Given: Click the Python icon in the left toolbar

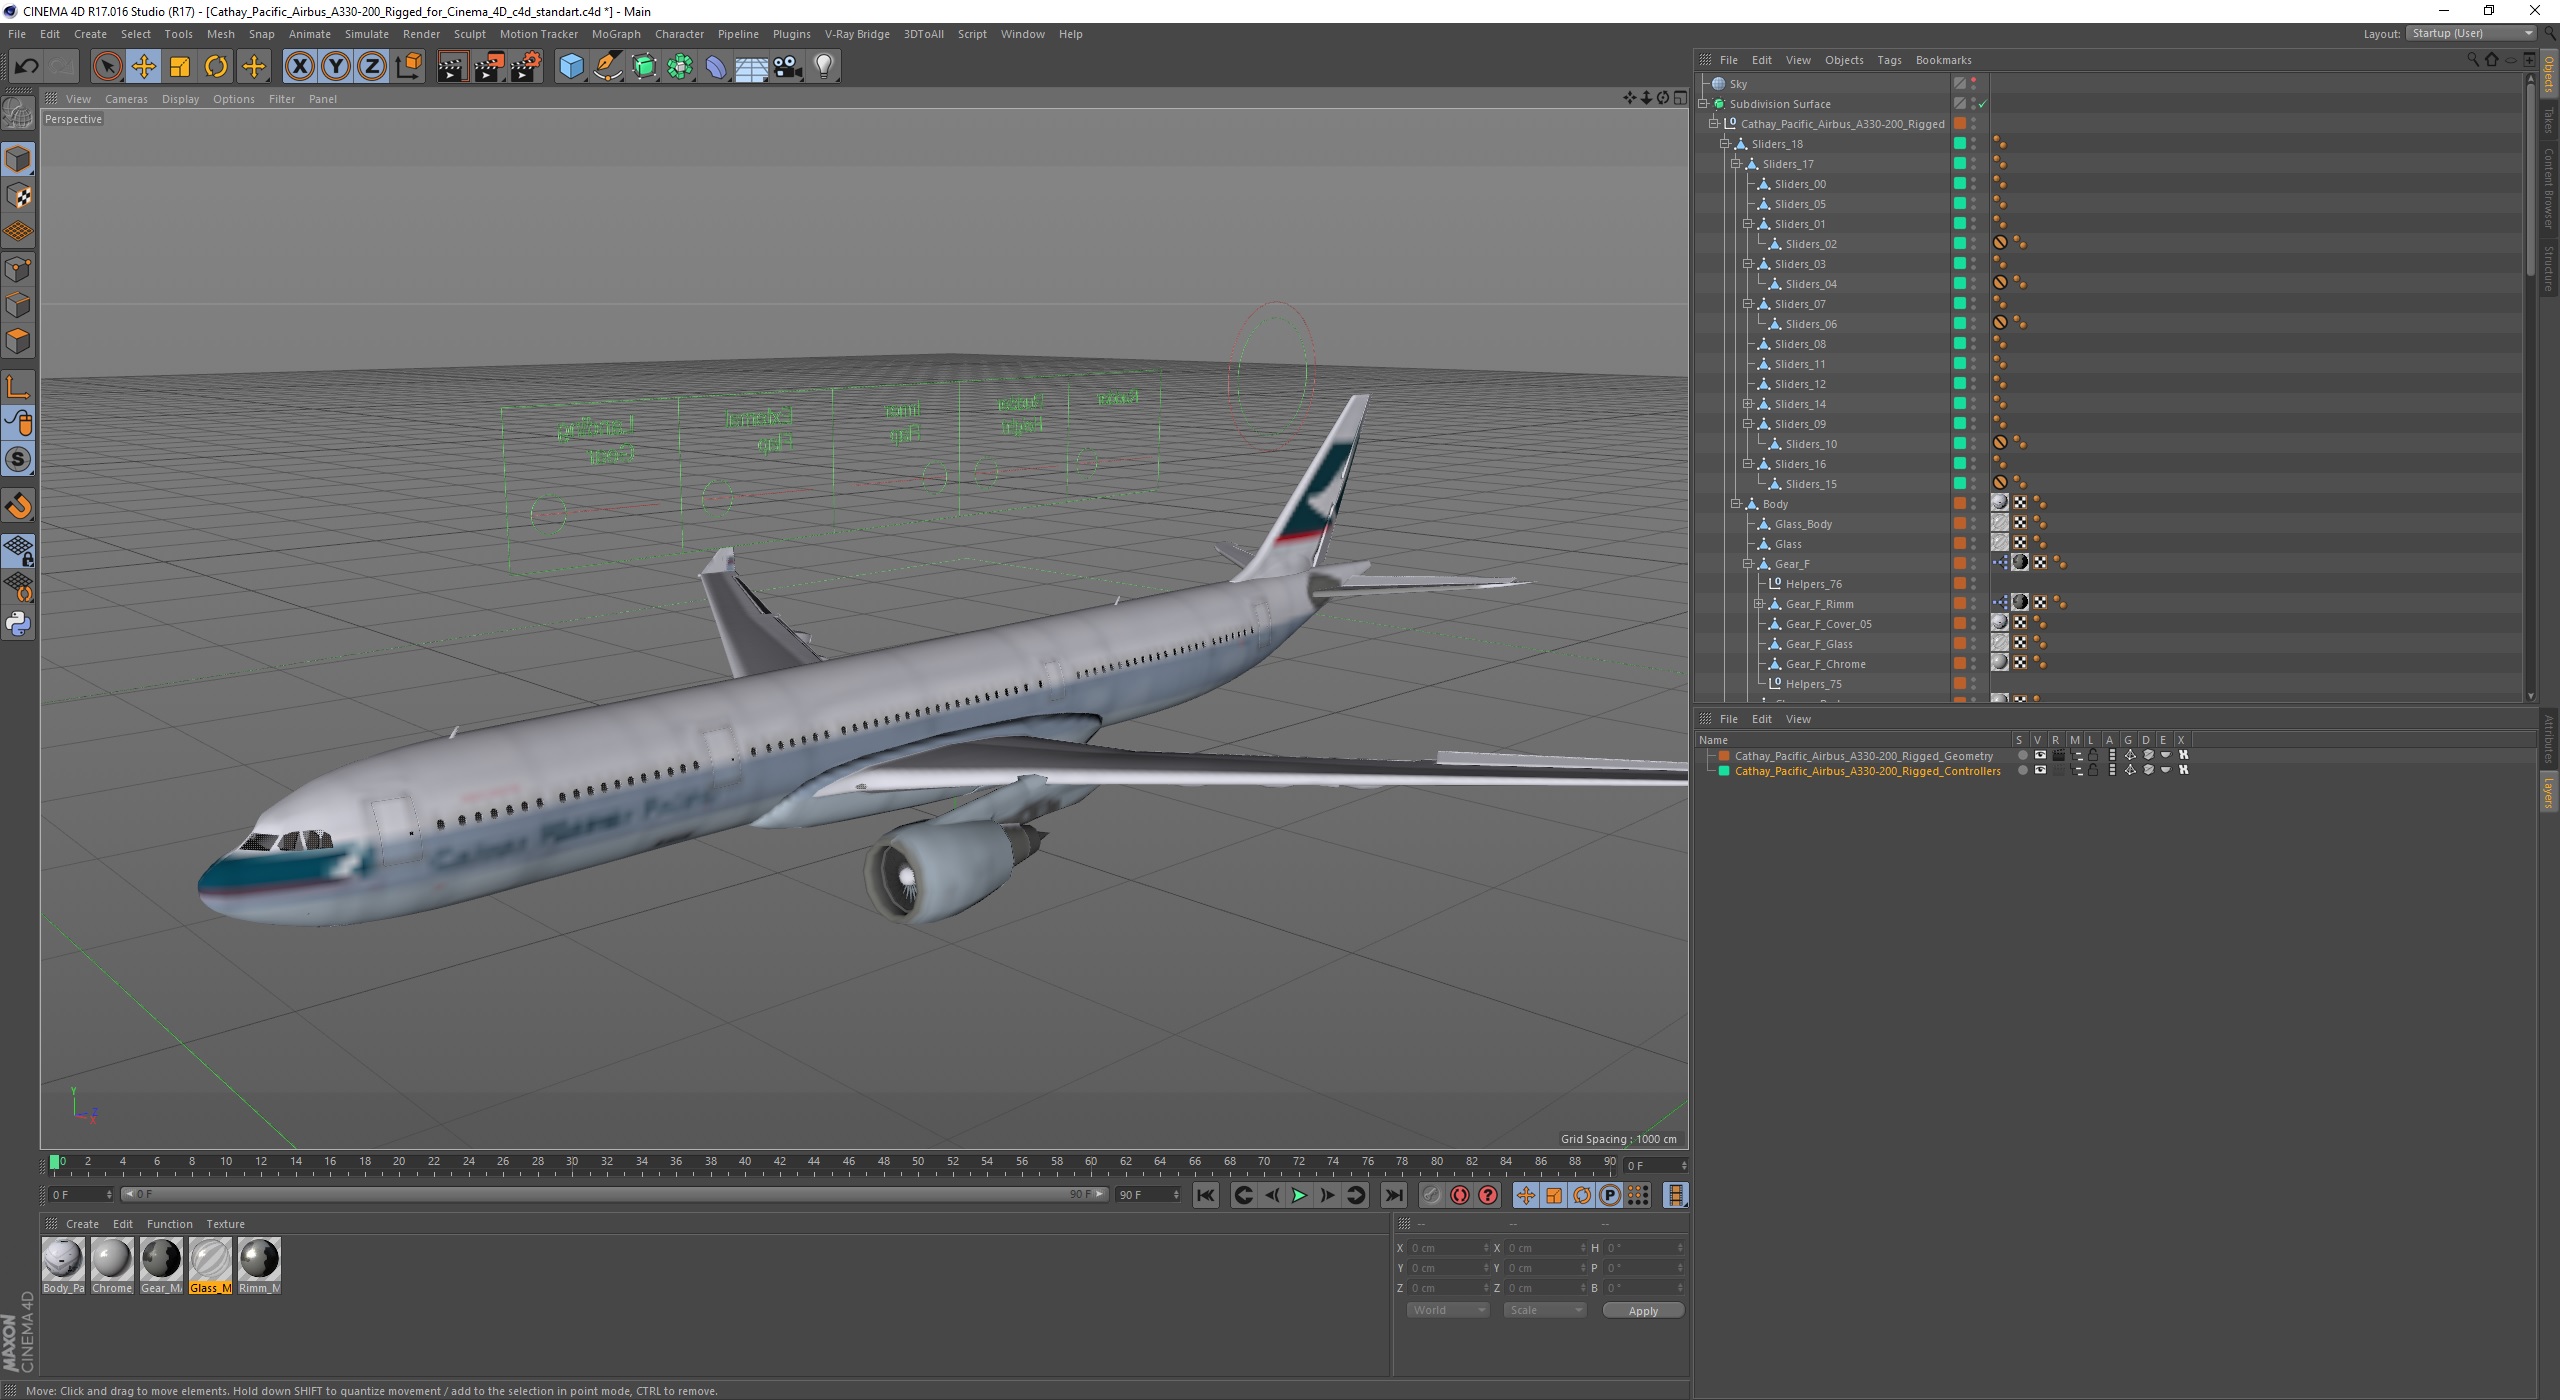Looking at the screenshot, I should 18,624.
